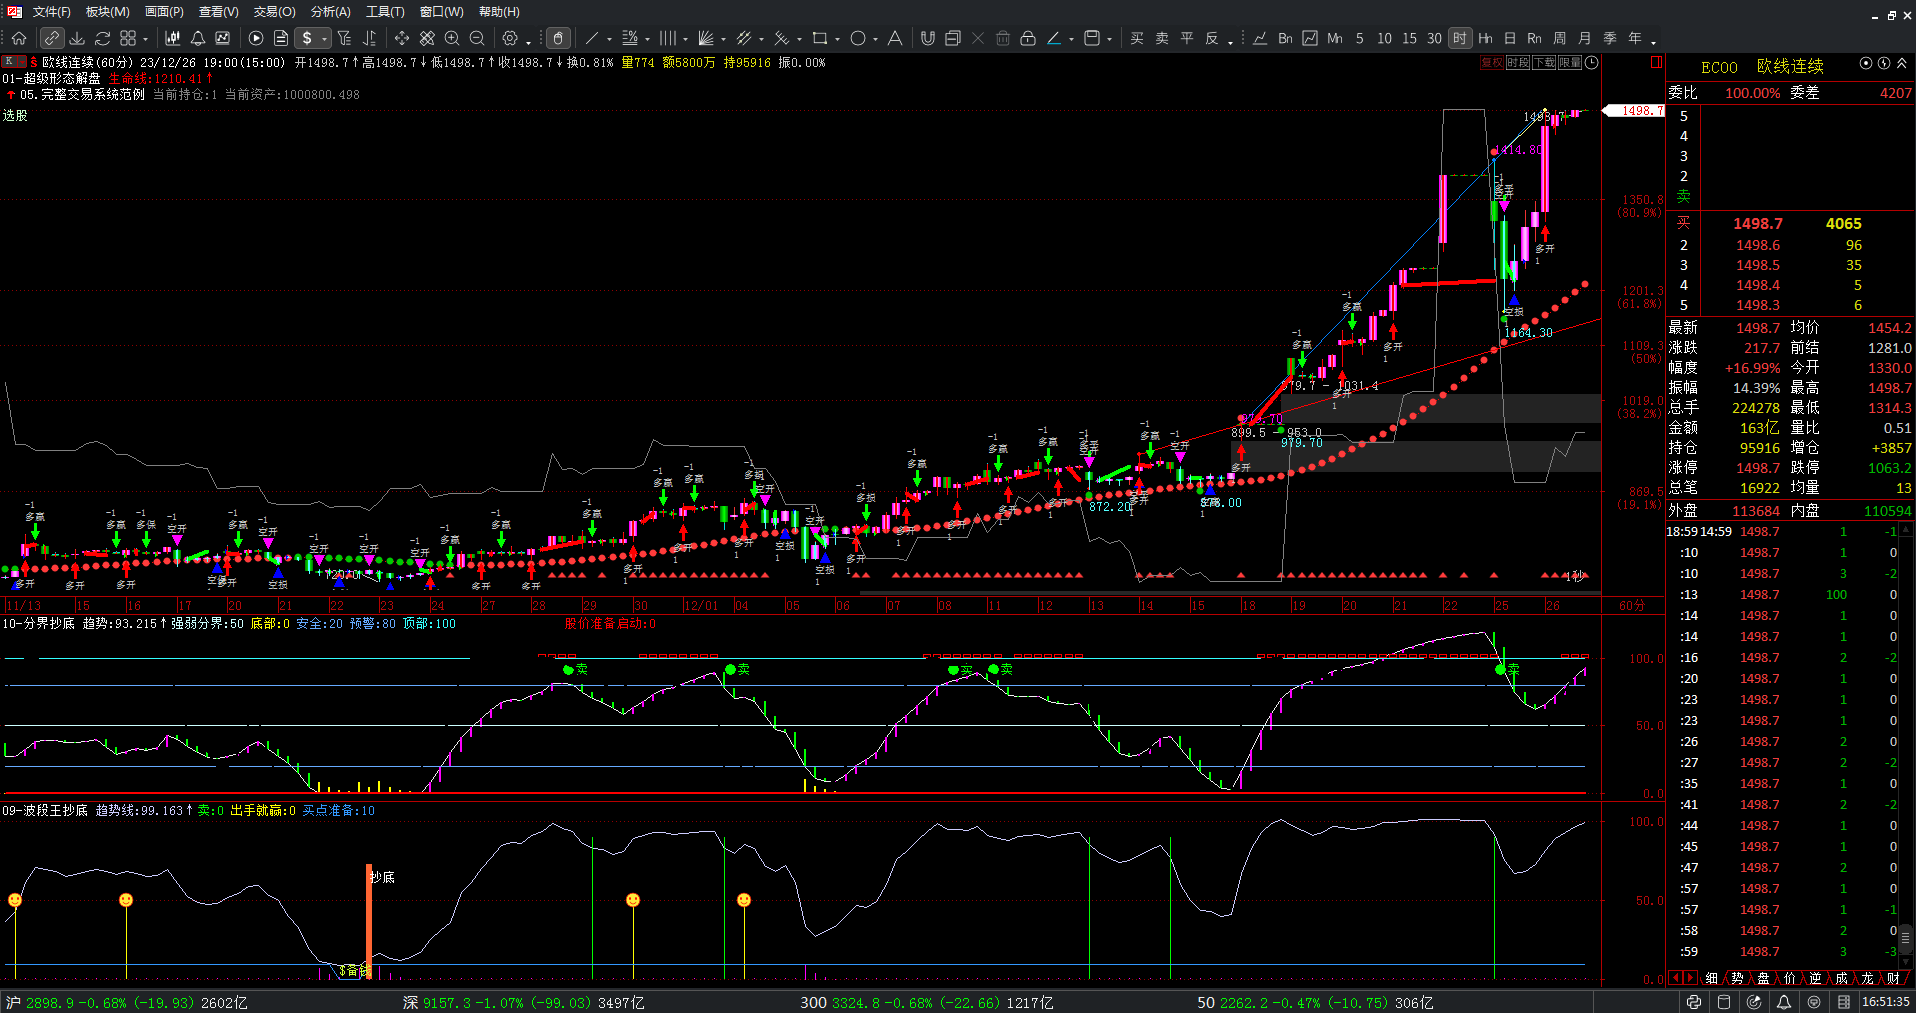This screenshot has height=1013, width=1916.
Task: Open the 板块(M) menu
Action: [x=108, y=12]
